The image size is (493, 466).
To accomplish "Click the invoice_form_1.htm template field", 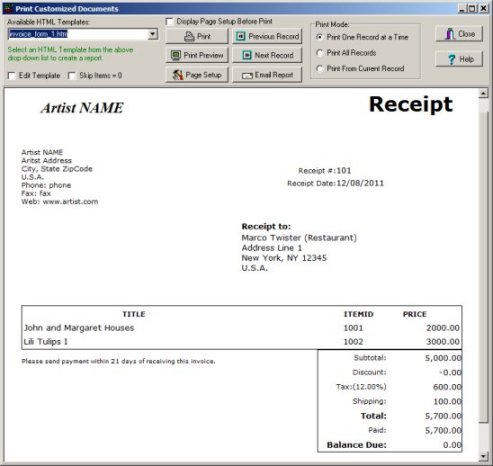I will click(78, 34).
